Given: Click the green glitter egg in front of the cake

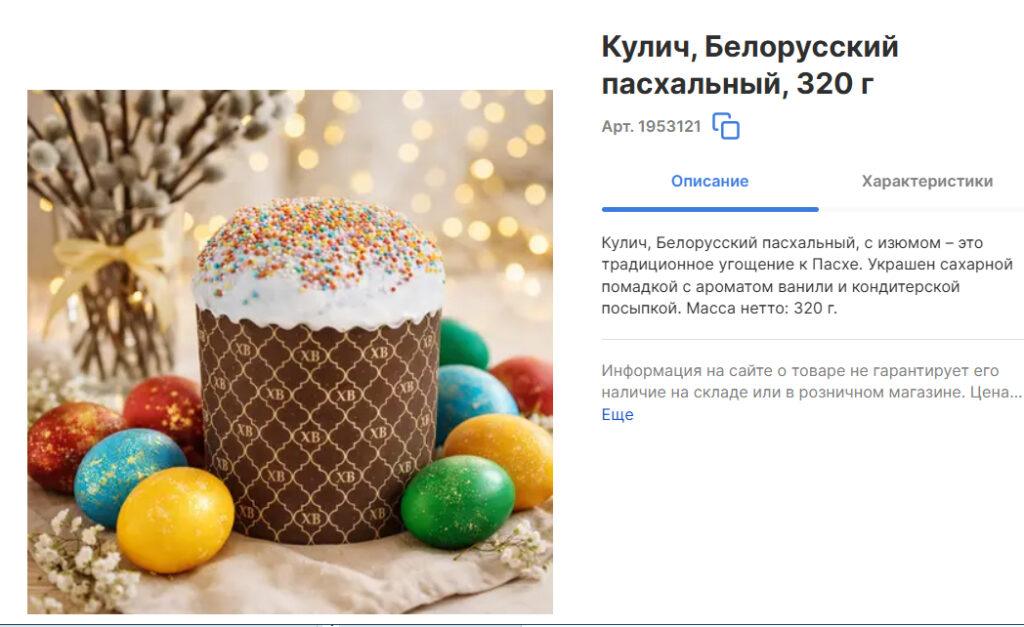Looking at the screenshot, I should point(457,501).
